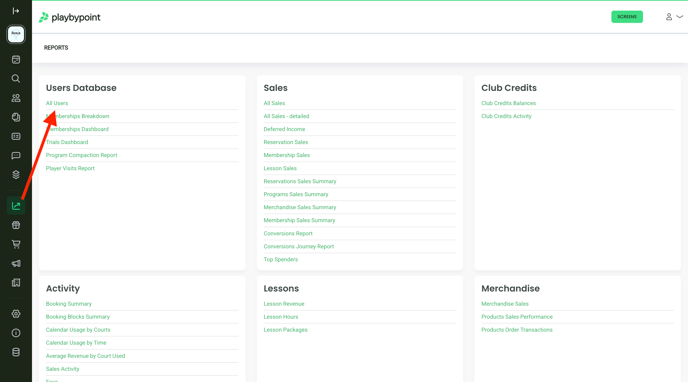Open the gift box icon in sidebar
The image size is (688, 382).
tap(16, 225)
